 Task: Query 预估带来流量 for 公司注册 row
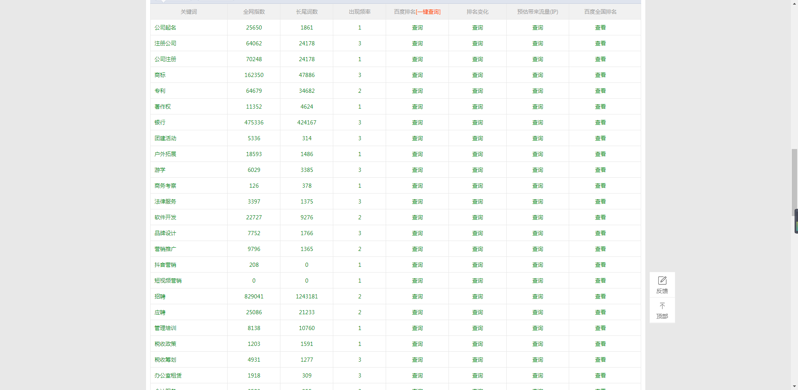537,59
